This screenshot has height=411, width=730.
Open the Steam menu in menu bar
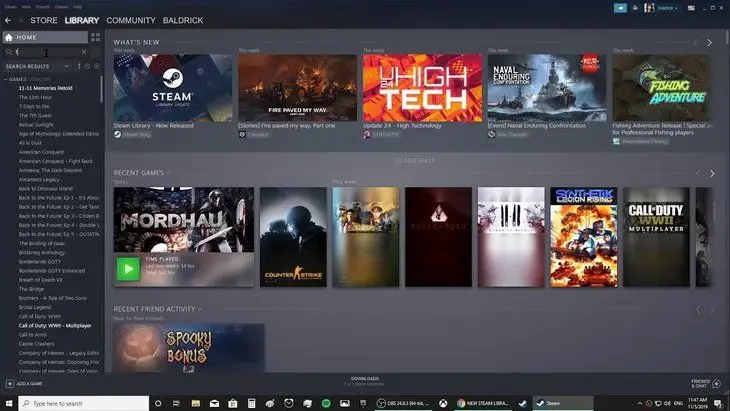[x=10, y=7]
